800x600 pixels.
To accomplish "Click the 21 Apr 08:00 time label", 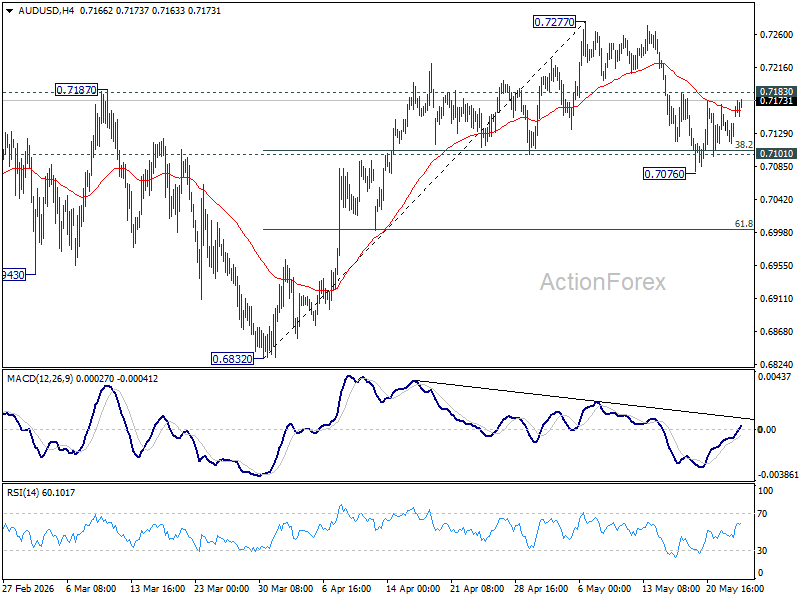I will click(478, 589).
